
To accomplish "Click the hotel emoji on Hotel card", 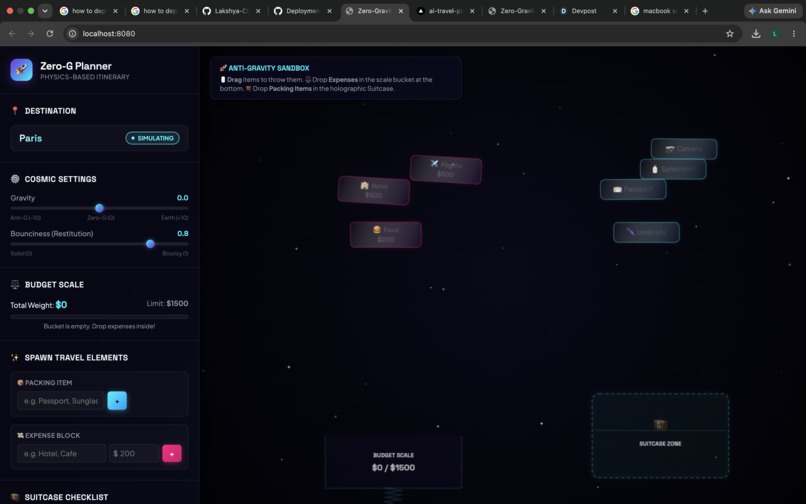I will click(364, 185).
